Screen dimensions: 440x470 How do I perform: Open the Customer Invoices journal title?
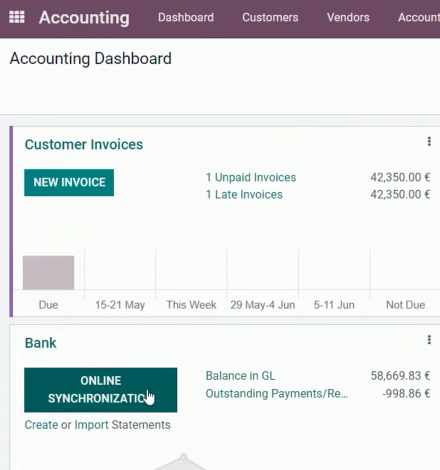tap(84, 144)
